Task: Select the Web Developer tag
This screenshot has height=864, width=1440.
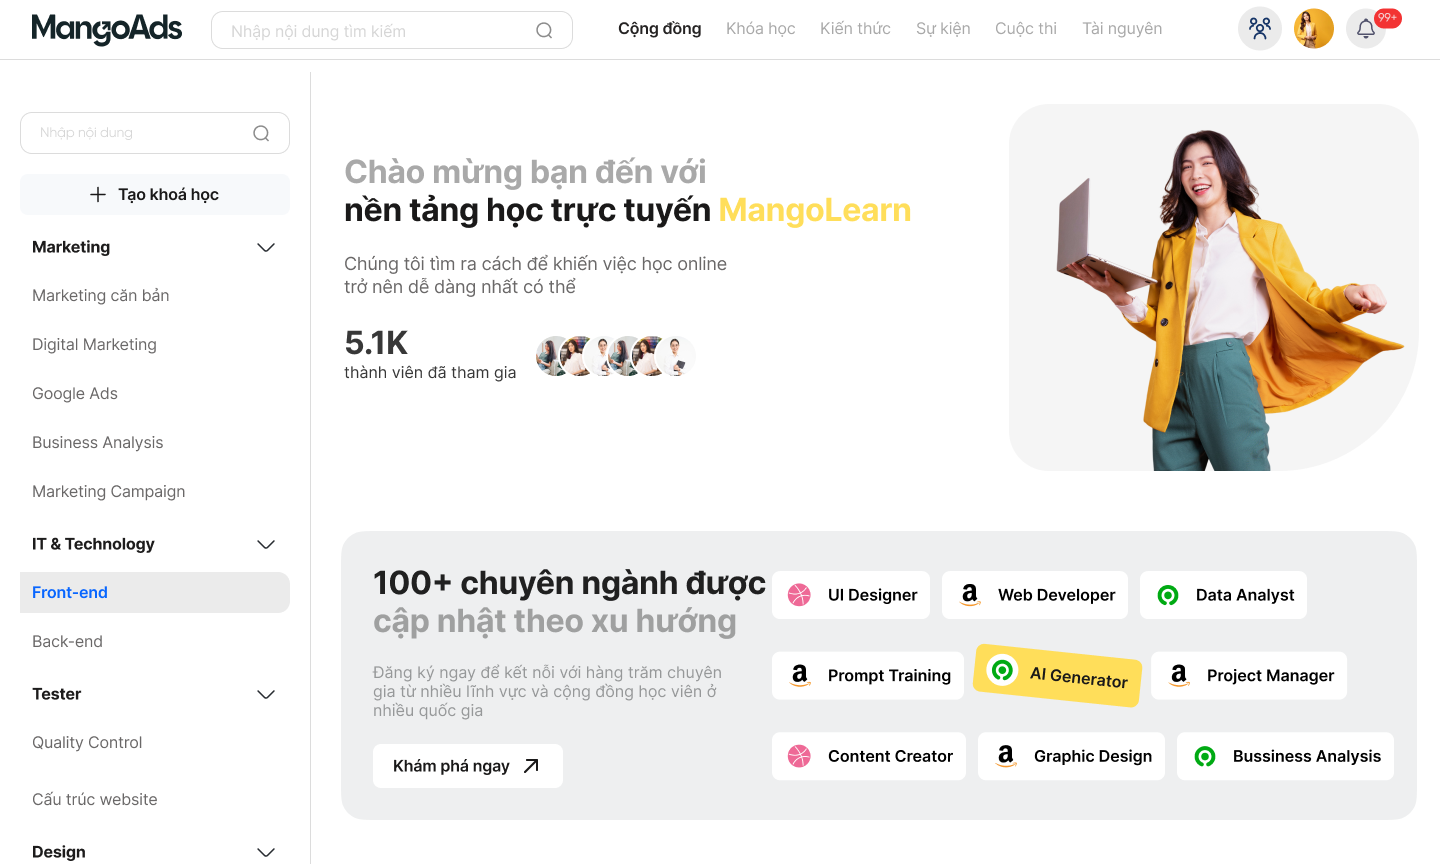Action: (x=1035, y=595)
